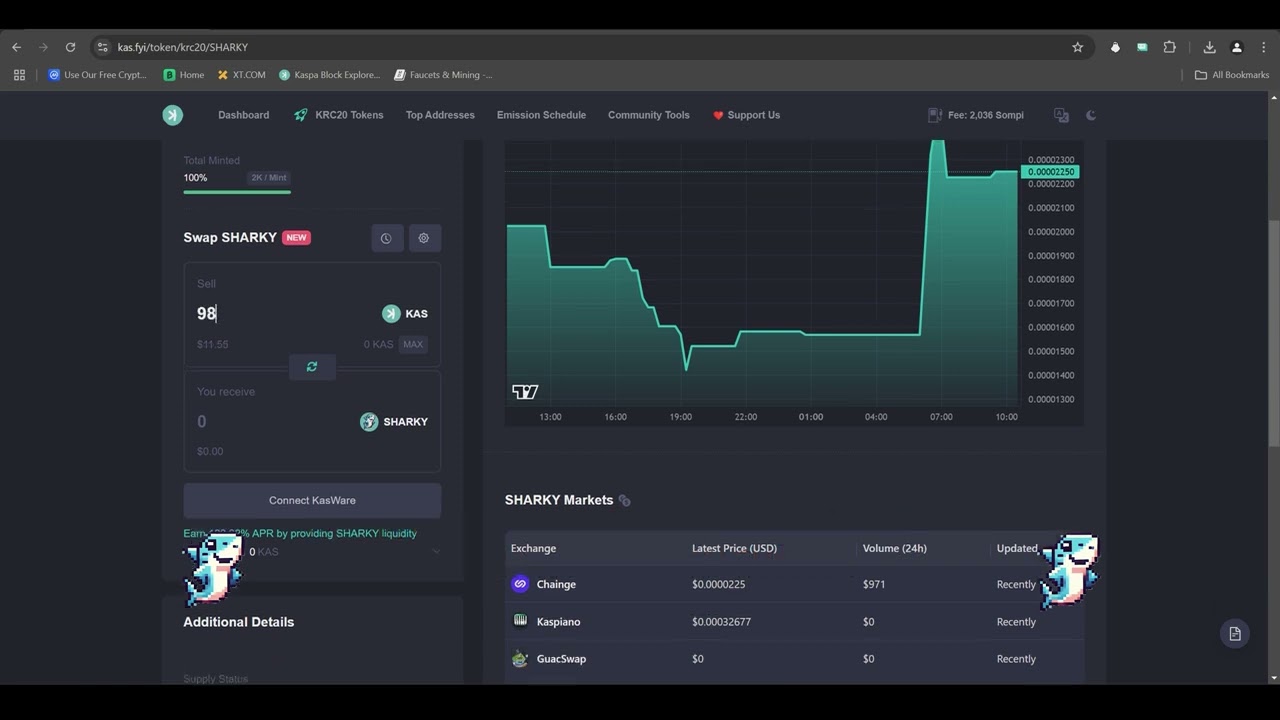Click the gas pump fee icon
The width and height of the screenshot is (1280, 720).
[x=935, y=115]
